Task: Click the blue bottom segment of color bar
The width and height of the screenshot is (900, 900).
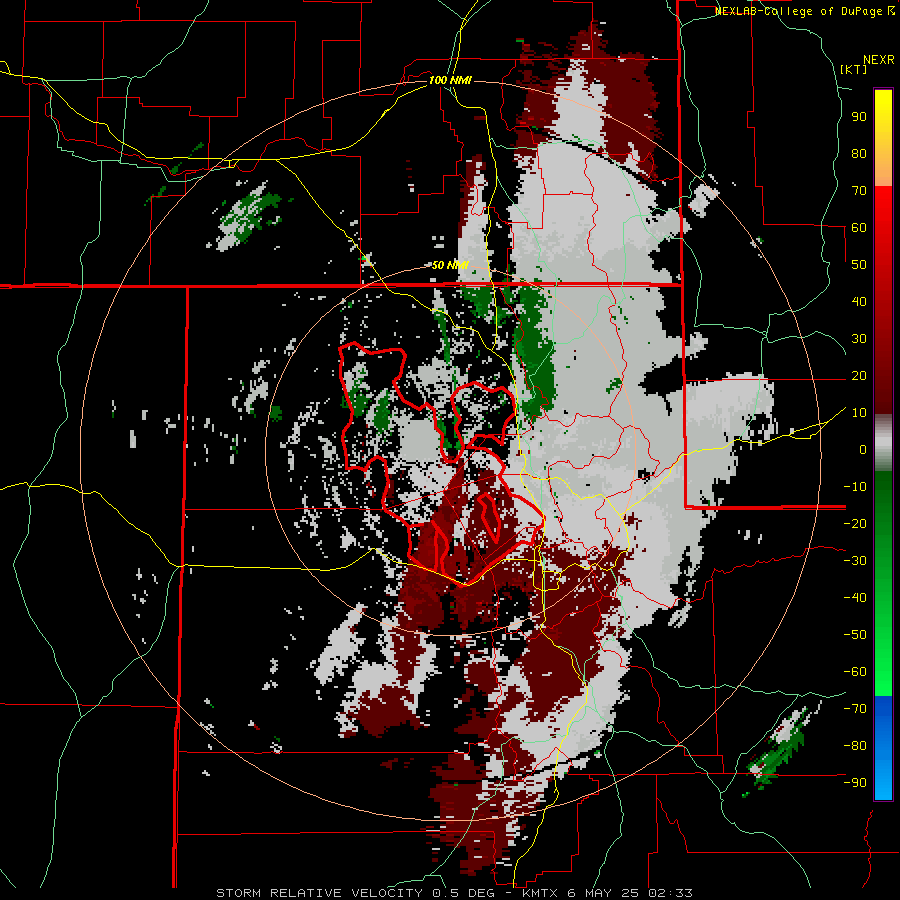Action: point(883,748)
